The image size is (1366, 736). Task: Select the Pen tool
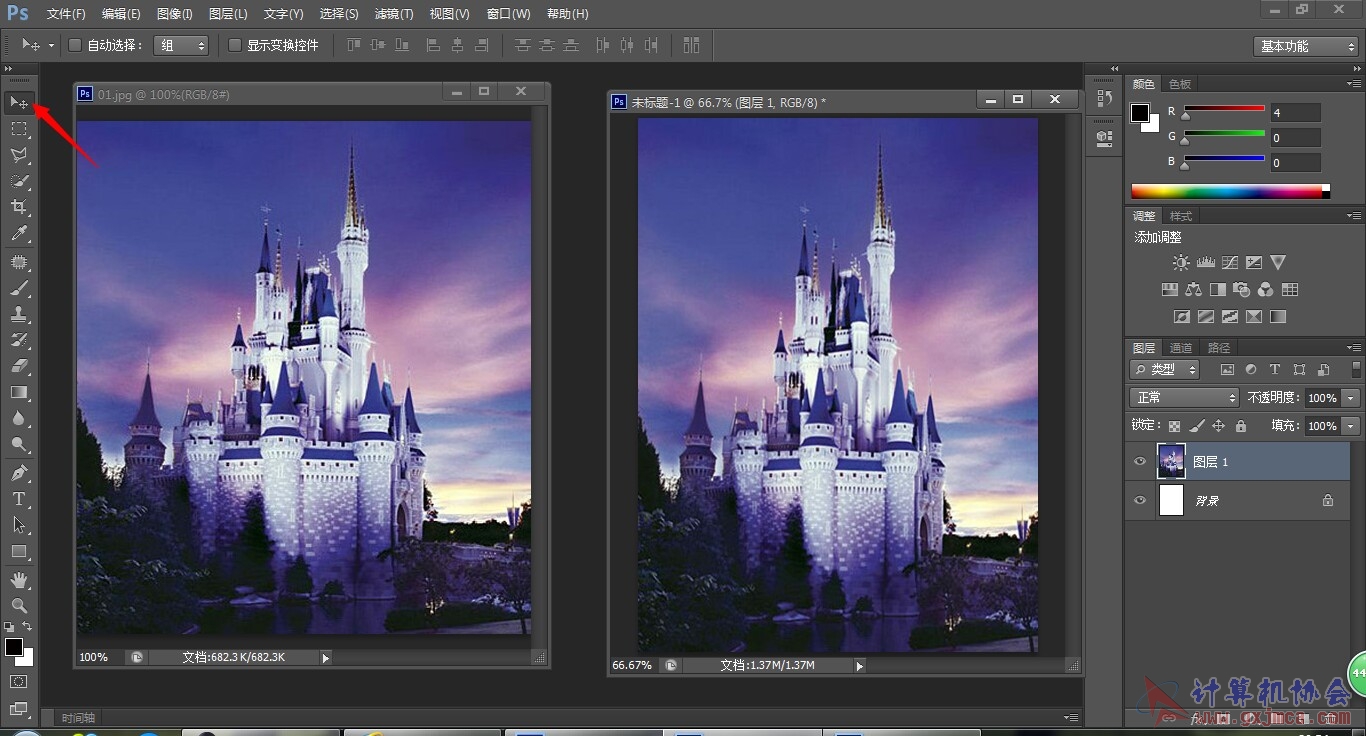[x=19, y=472]
